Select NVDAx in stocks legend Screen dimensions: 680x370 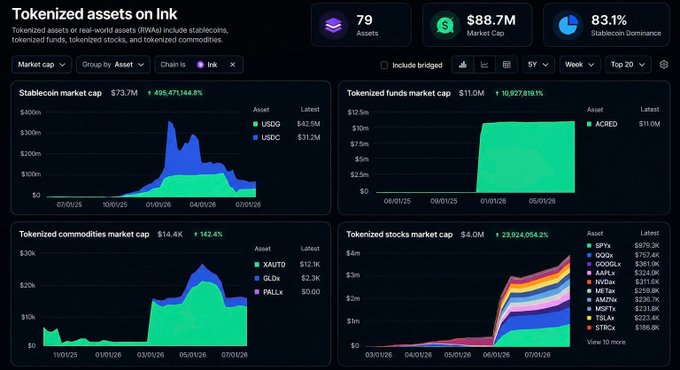[x=605, y=282]
